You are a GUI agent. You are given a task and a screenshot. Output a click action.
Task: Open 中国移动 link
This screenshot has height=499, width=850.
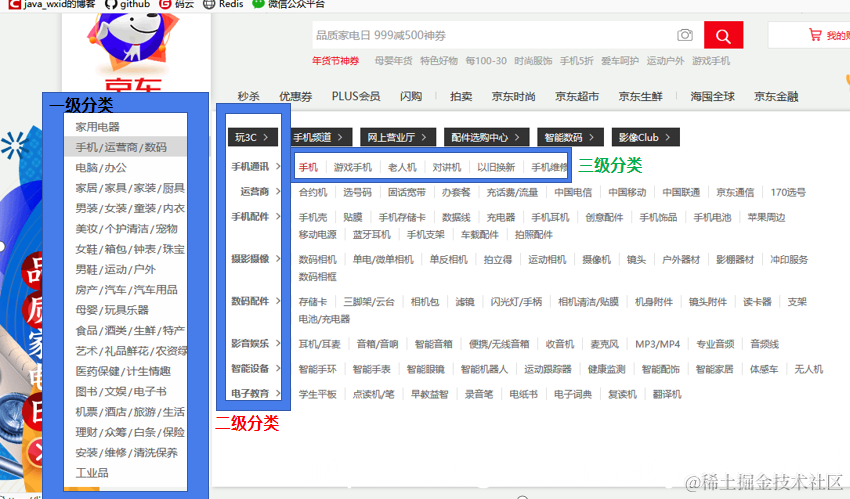pos(627,192)
